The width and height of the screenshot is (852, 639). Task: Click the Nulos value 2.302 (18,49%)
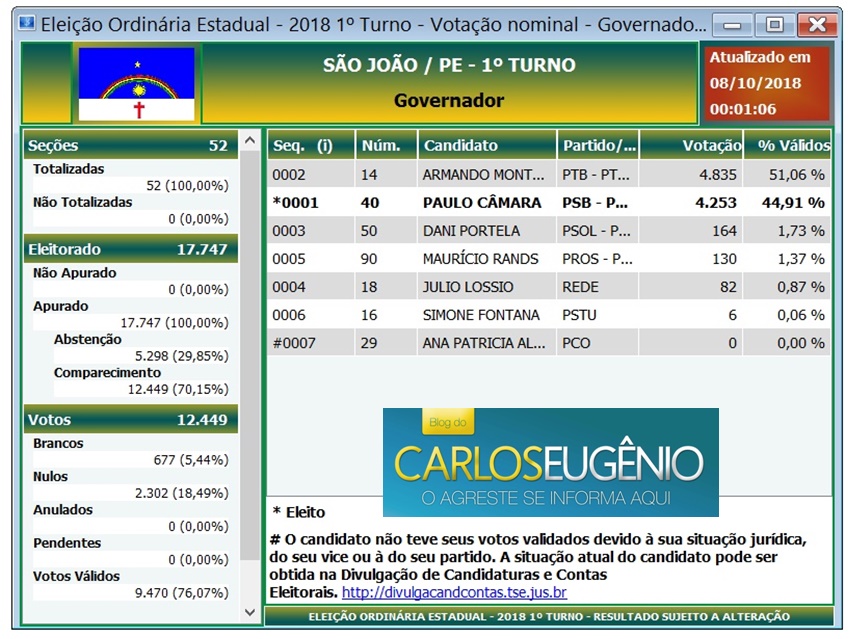click(182, 493)
